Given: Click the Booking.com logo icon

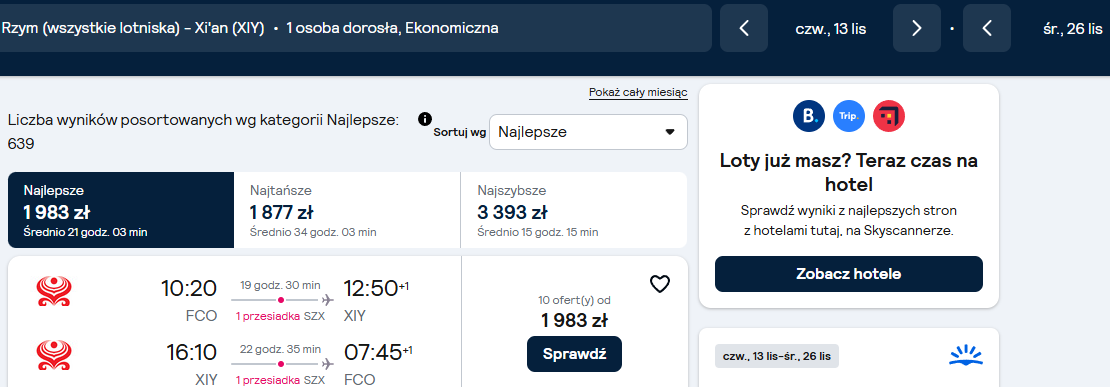Looking at the screenshot, I should tap(809, 116).
